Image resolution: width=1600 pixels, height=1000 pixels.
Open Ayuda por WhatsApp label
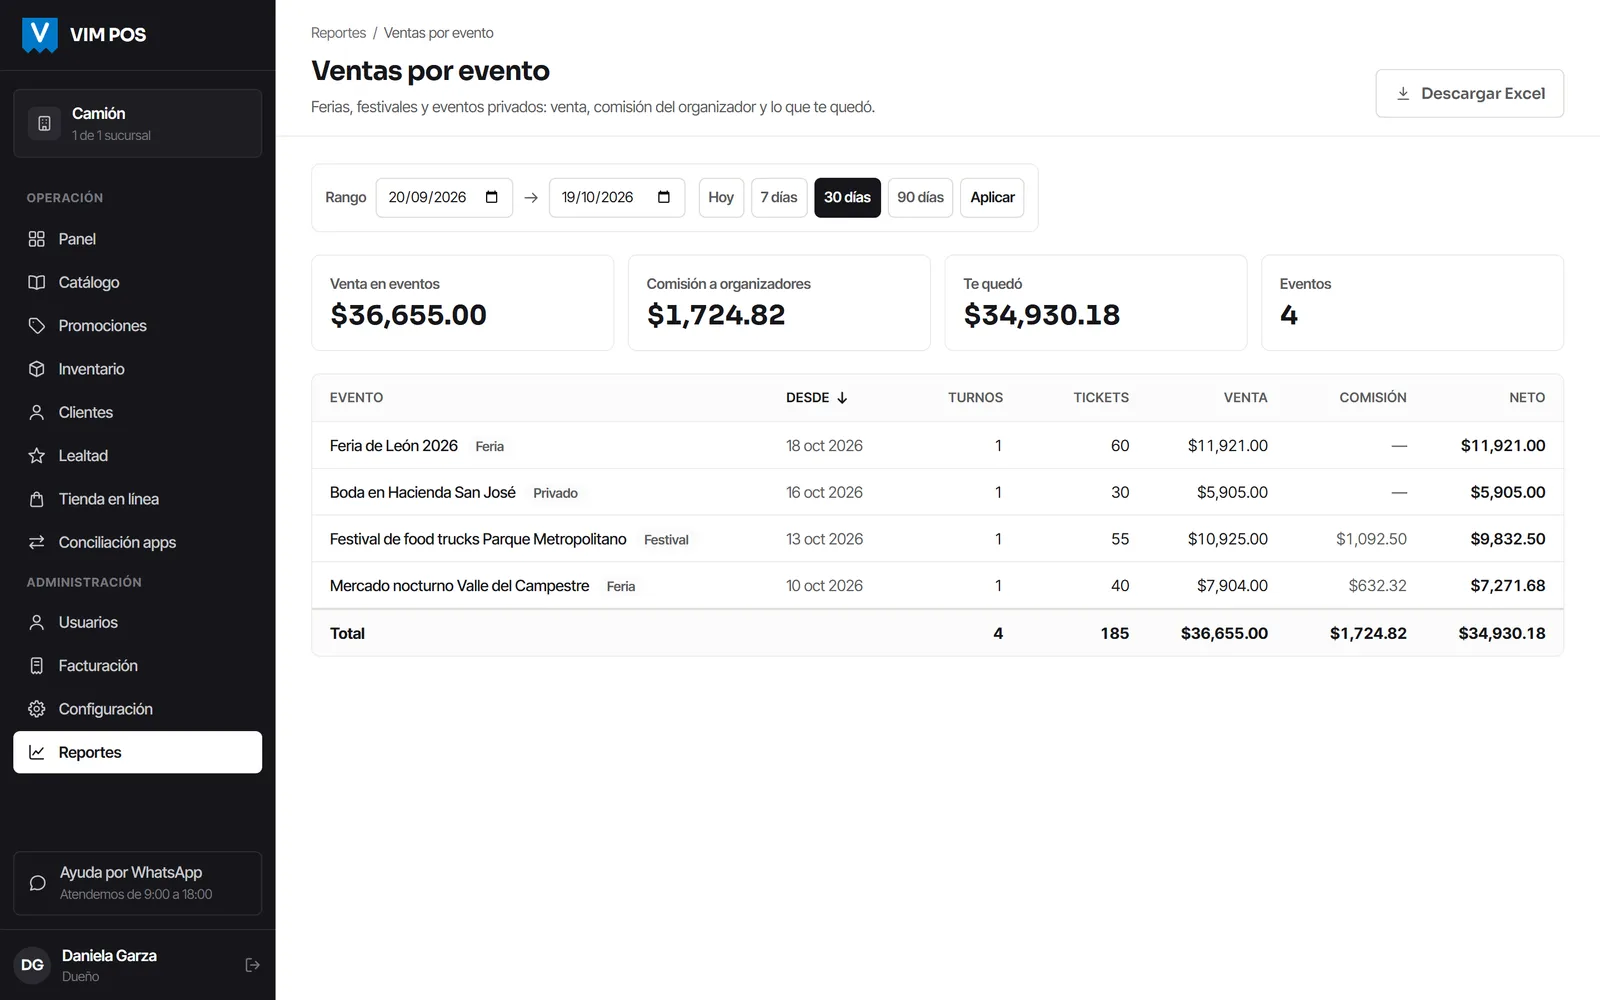(x=131, y=873)
